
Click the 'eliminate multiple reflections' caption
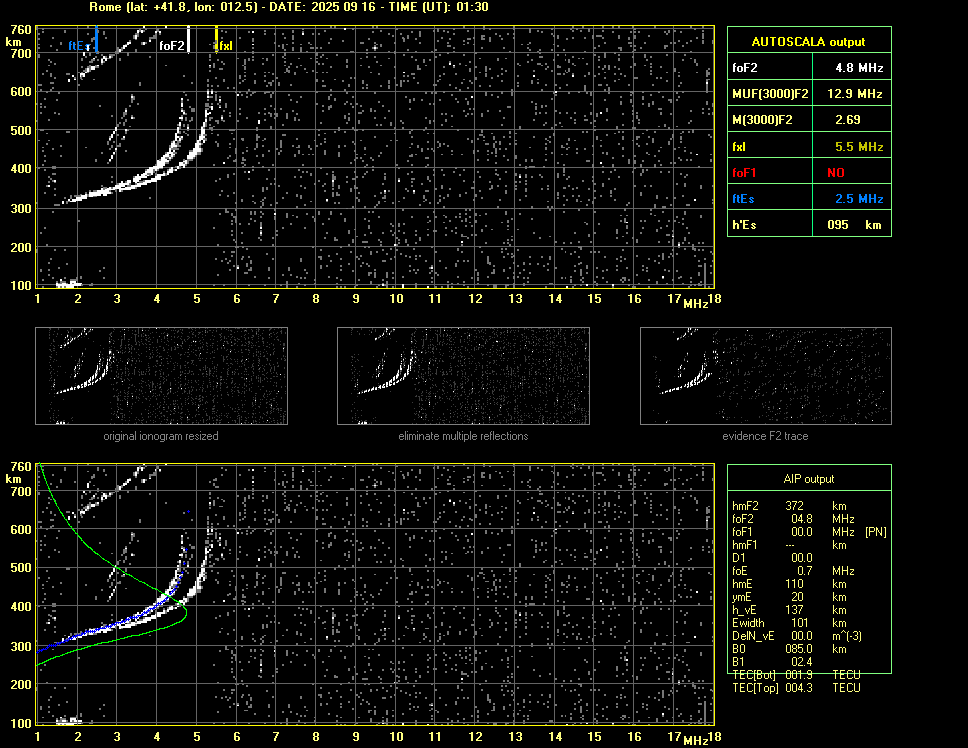coord(463,436)
